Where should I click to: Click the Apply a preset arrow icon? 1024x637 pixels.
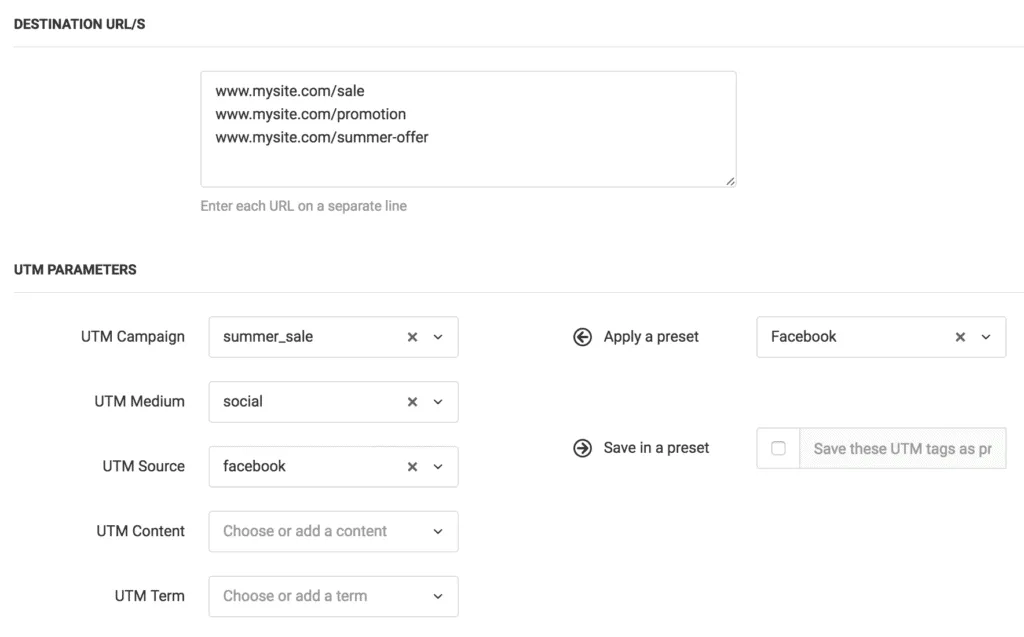point(582,337)
